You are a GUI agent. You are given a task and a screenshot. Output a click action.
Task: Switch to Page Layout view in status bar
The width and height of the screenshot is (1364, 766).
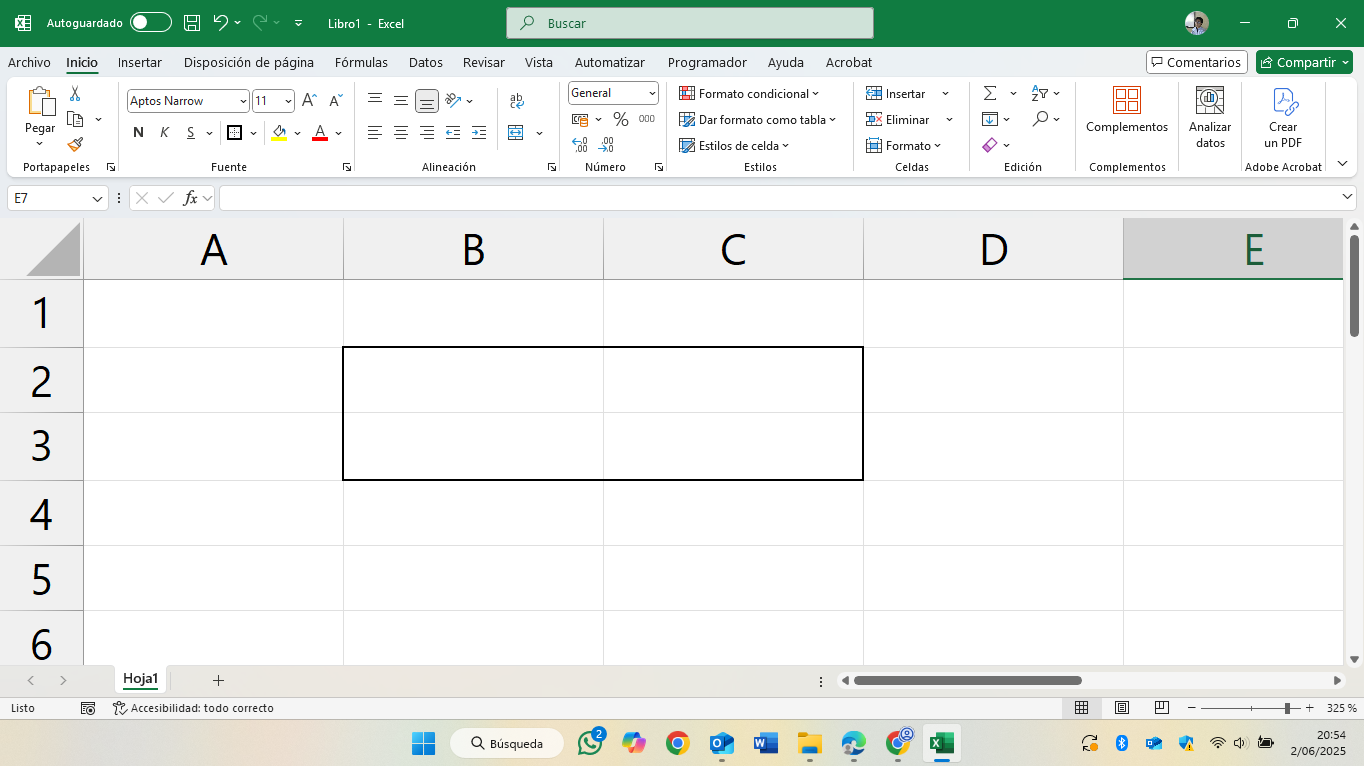(x=1122, y=708)
